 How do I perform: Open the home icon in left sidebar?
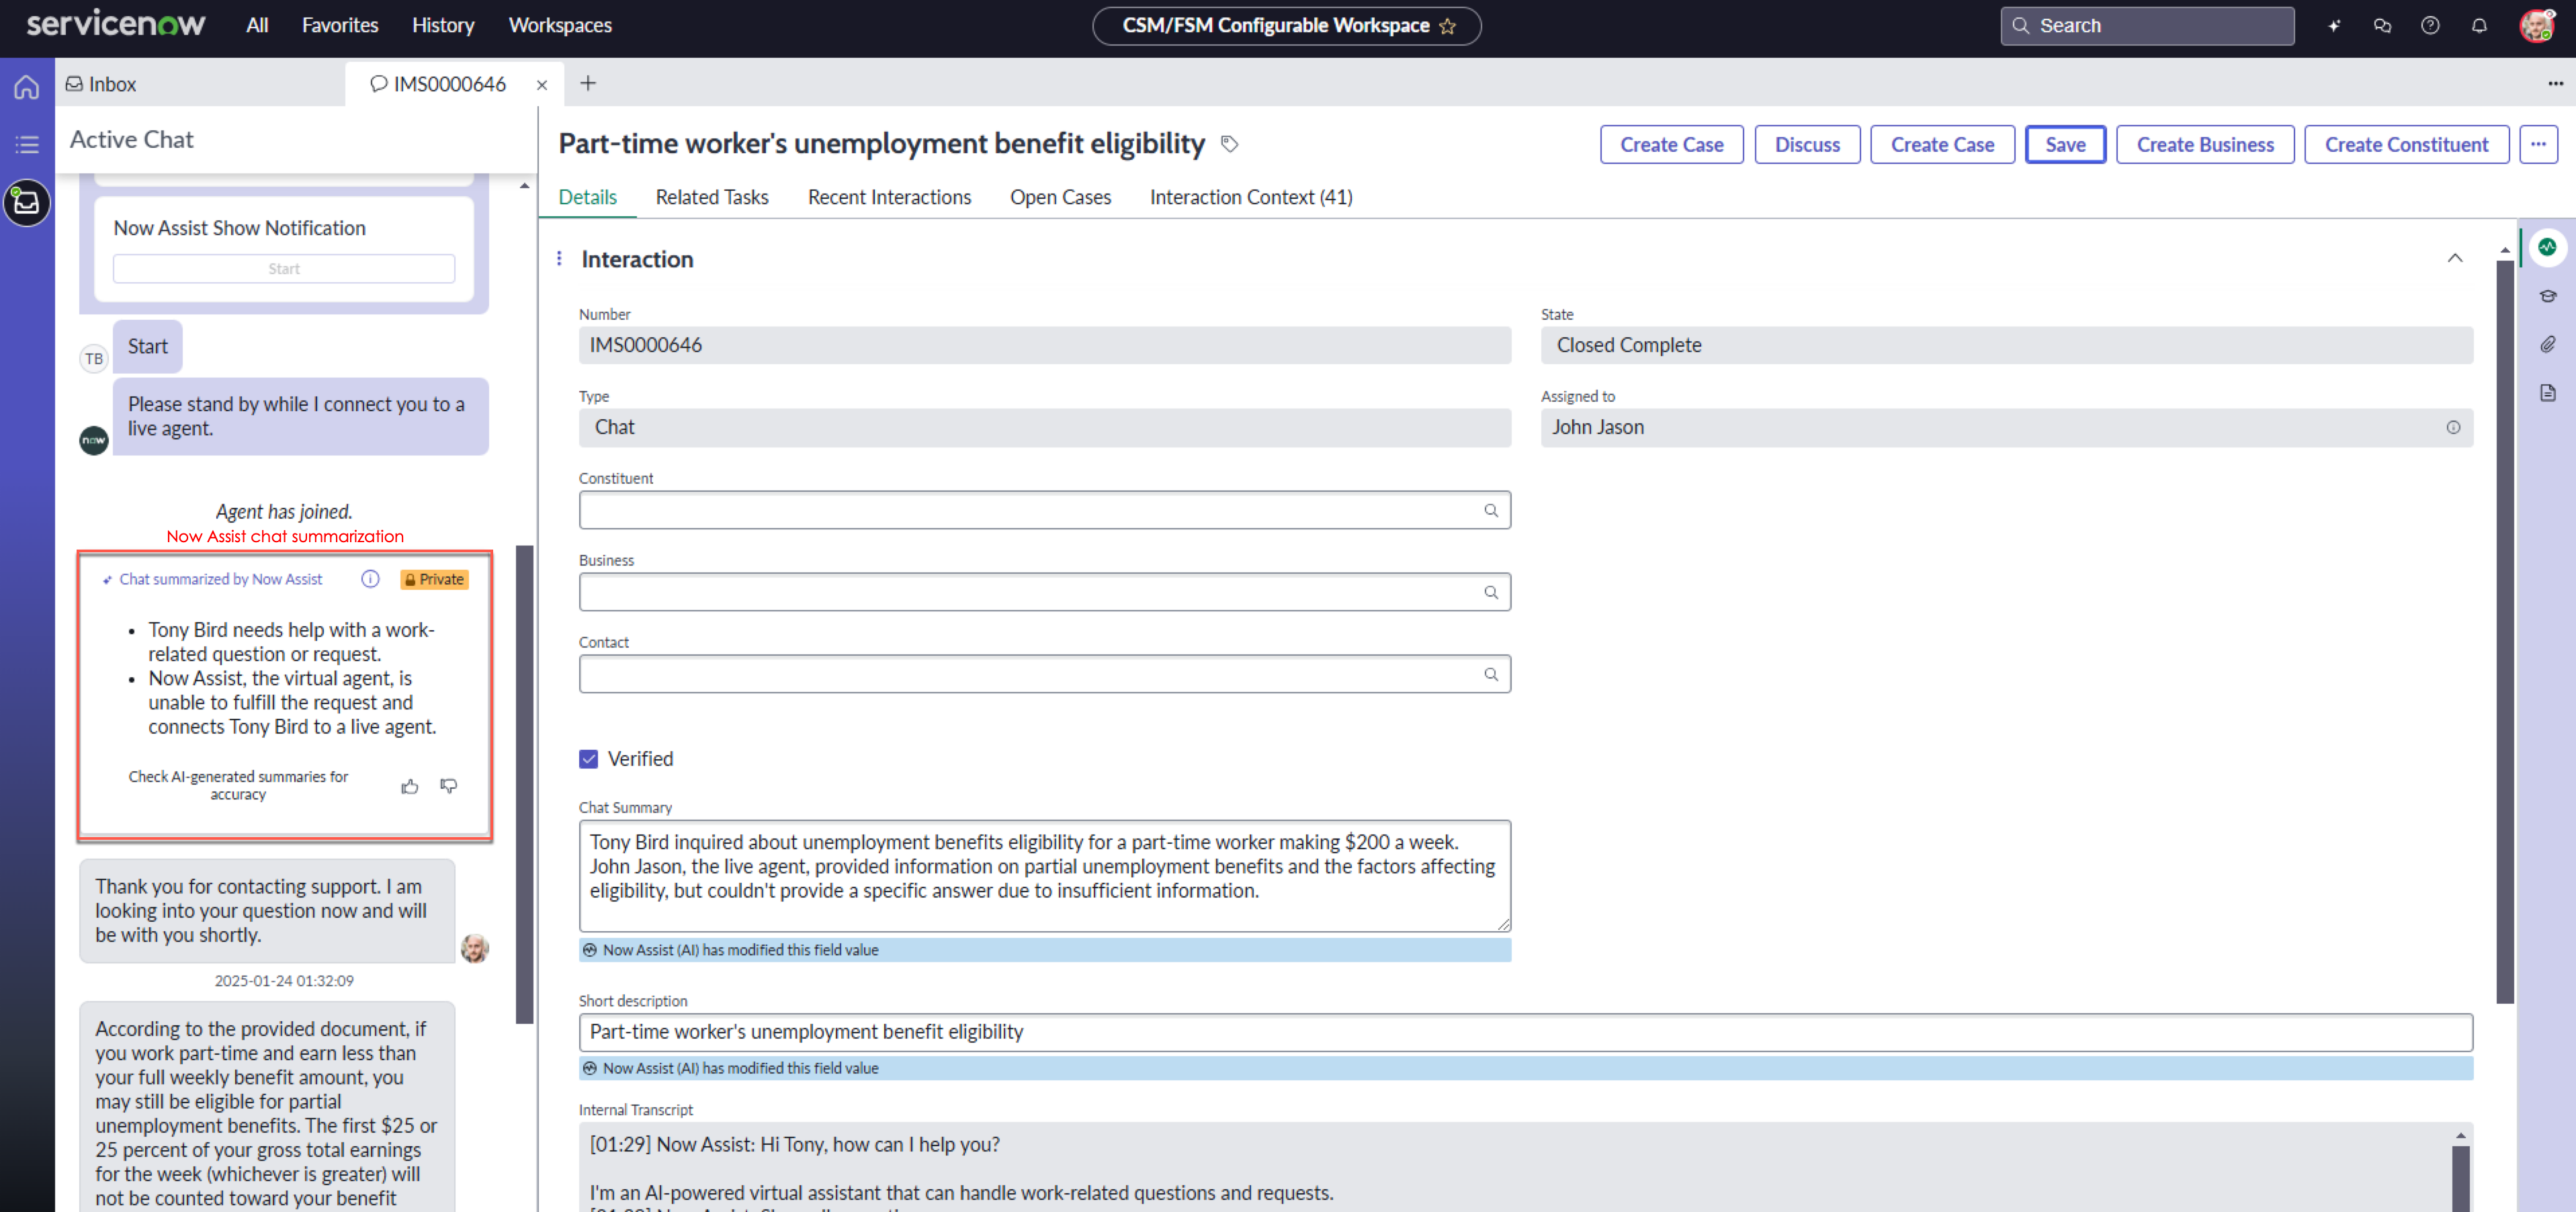(27, 87)
